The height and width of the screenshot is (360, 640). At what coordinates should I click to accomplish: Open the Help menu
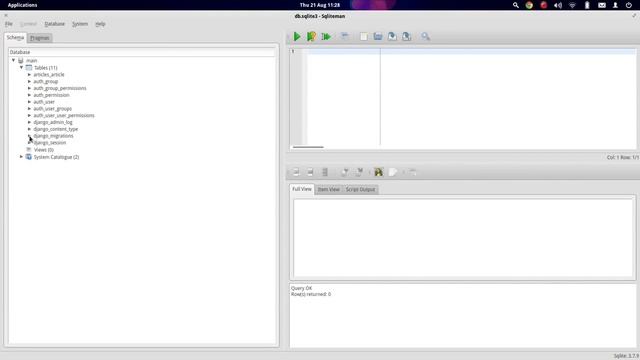point(100,24)
